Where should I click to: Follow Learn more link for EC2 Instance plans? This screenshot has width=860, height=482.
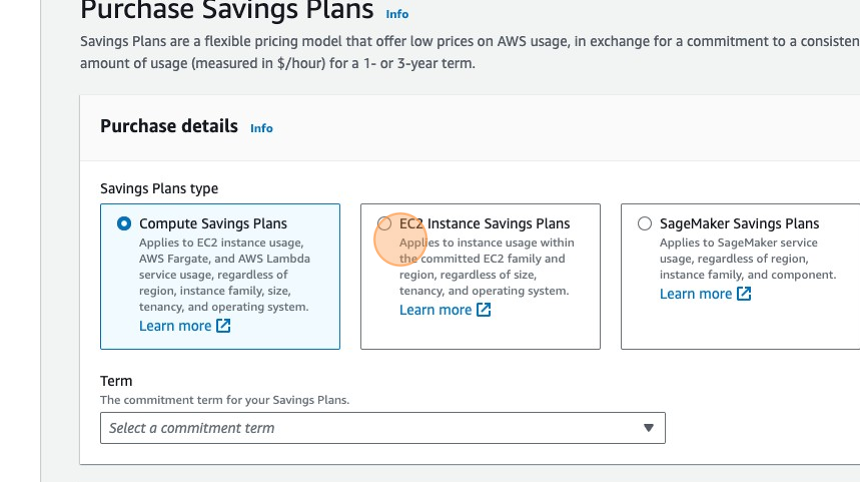[x=435, y=310]
